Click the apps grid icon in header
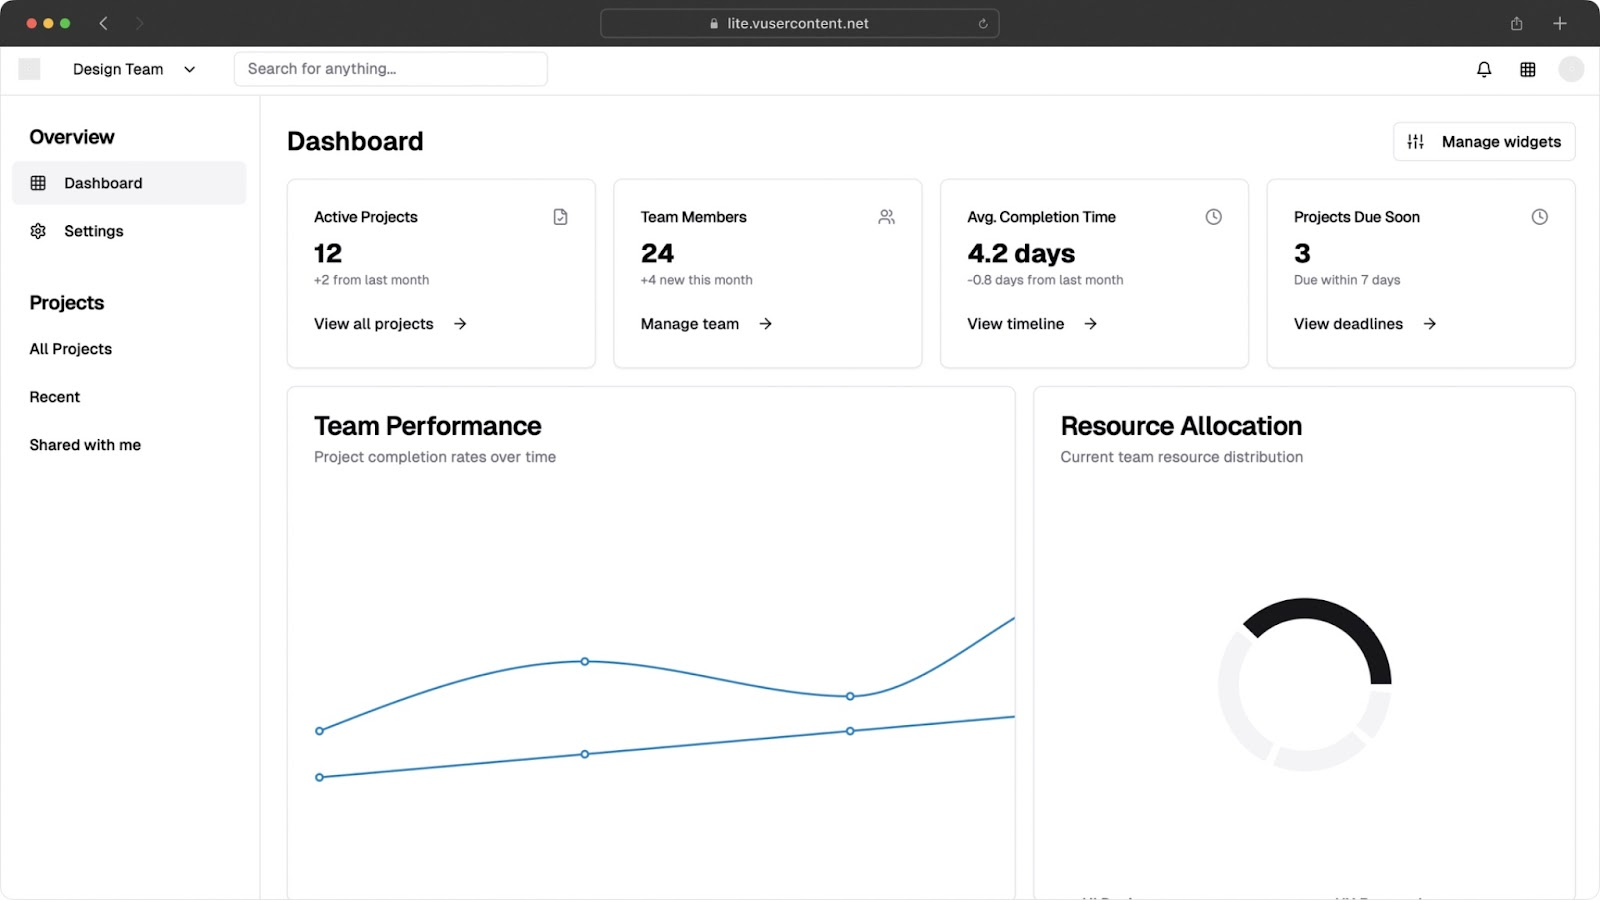1600x900 pixels. (x=1528, y=69)
